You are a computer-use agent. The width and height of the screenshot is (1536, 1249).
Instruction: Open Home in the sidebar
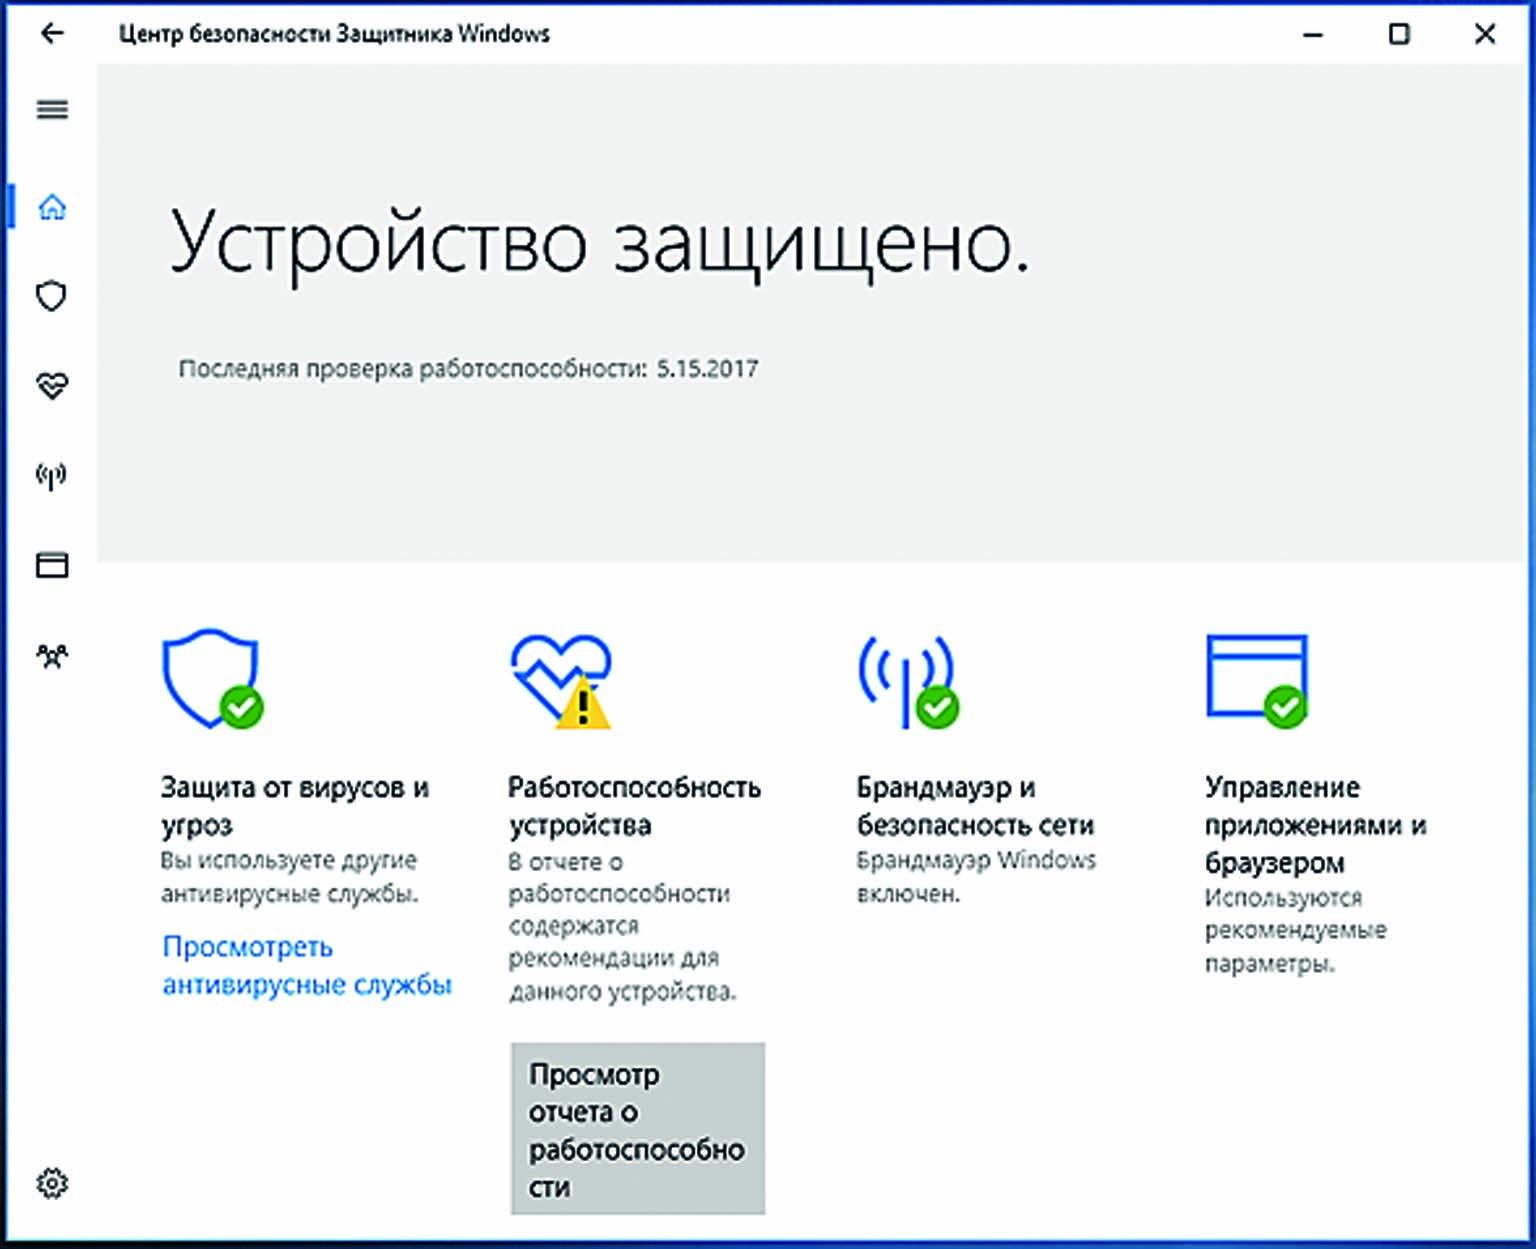[x=52, y=207]
